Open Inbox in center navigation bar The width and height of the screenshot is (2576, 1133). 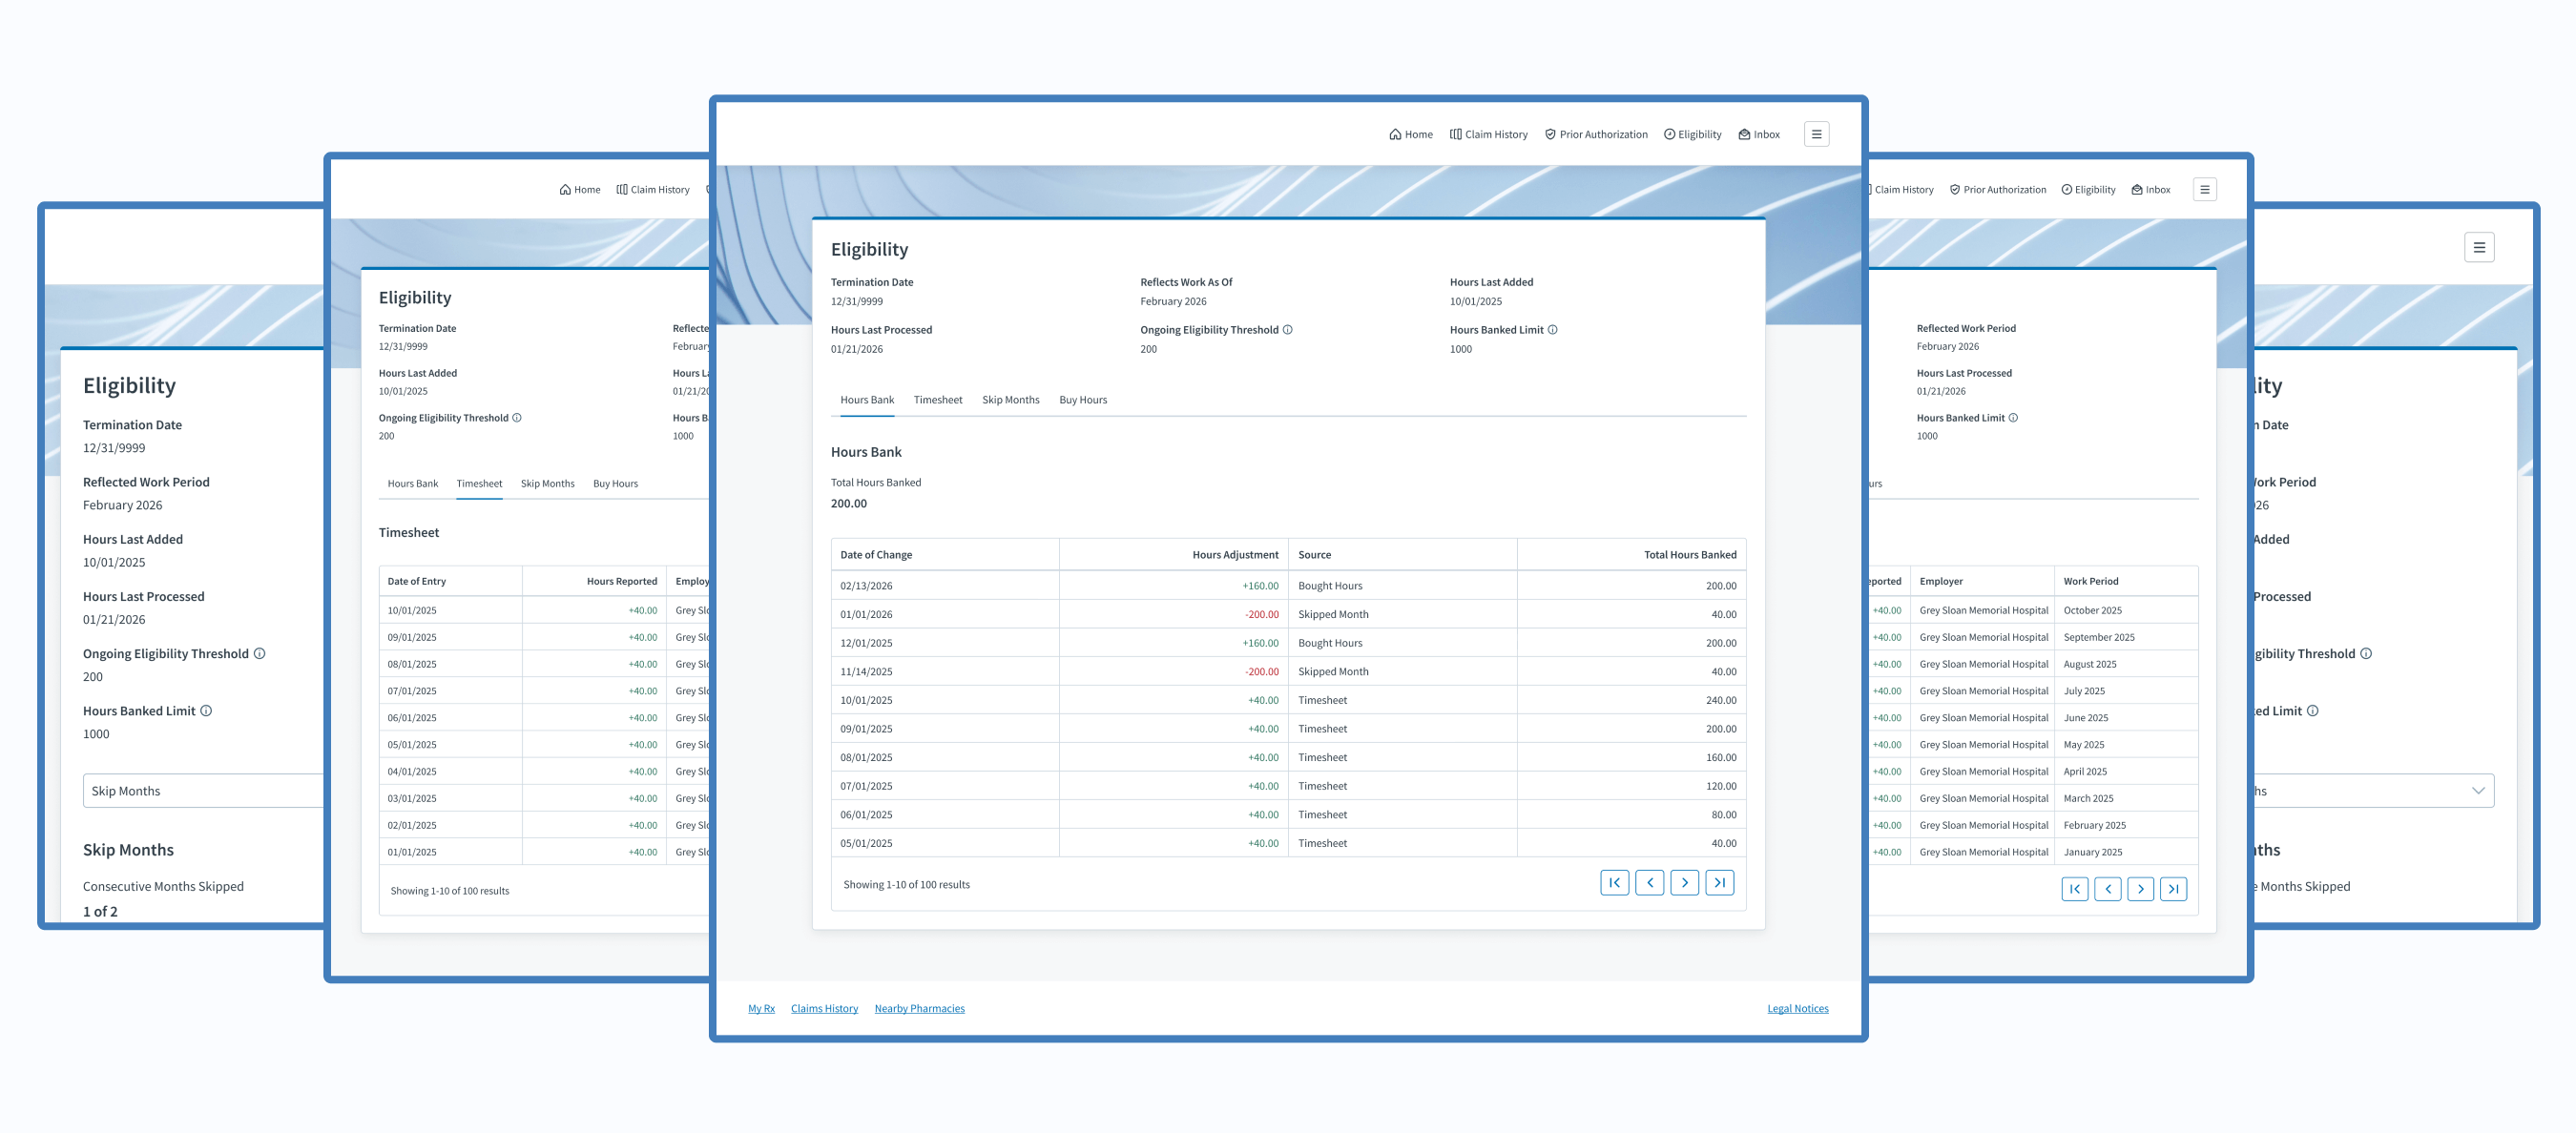(1759, 135)
